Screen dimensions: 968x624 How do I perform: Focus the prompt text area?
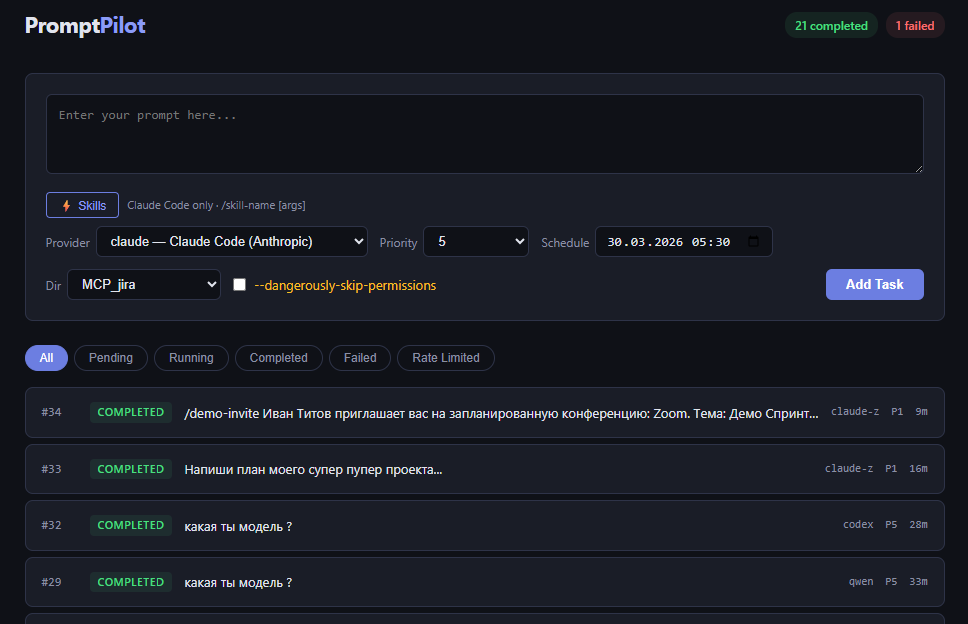(485, 134)
